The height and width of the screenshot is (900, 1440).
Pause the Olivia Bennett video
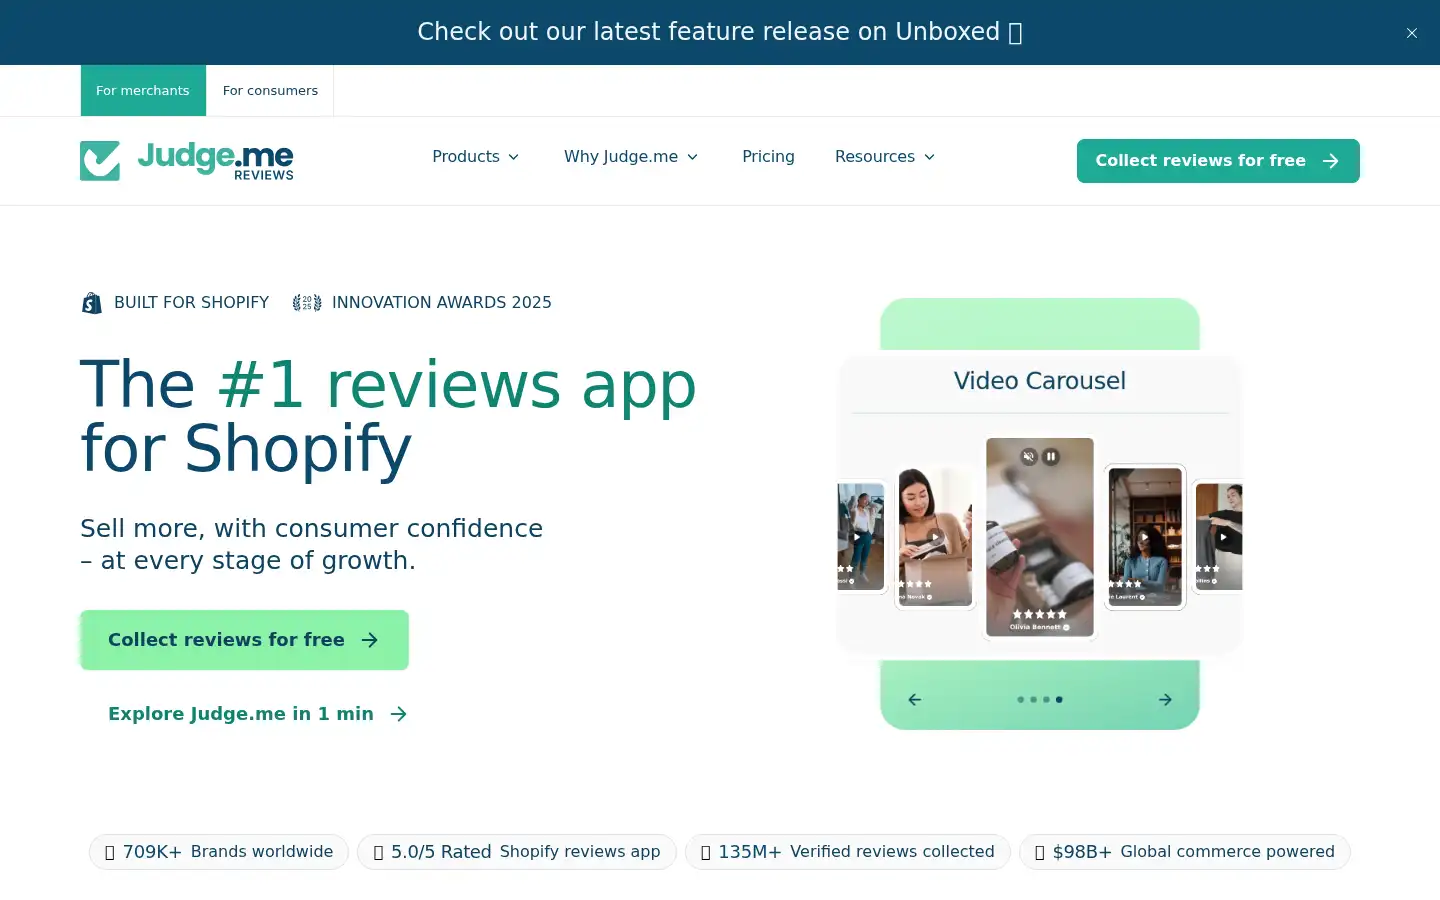click(1051, 457)
